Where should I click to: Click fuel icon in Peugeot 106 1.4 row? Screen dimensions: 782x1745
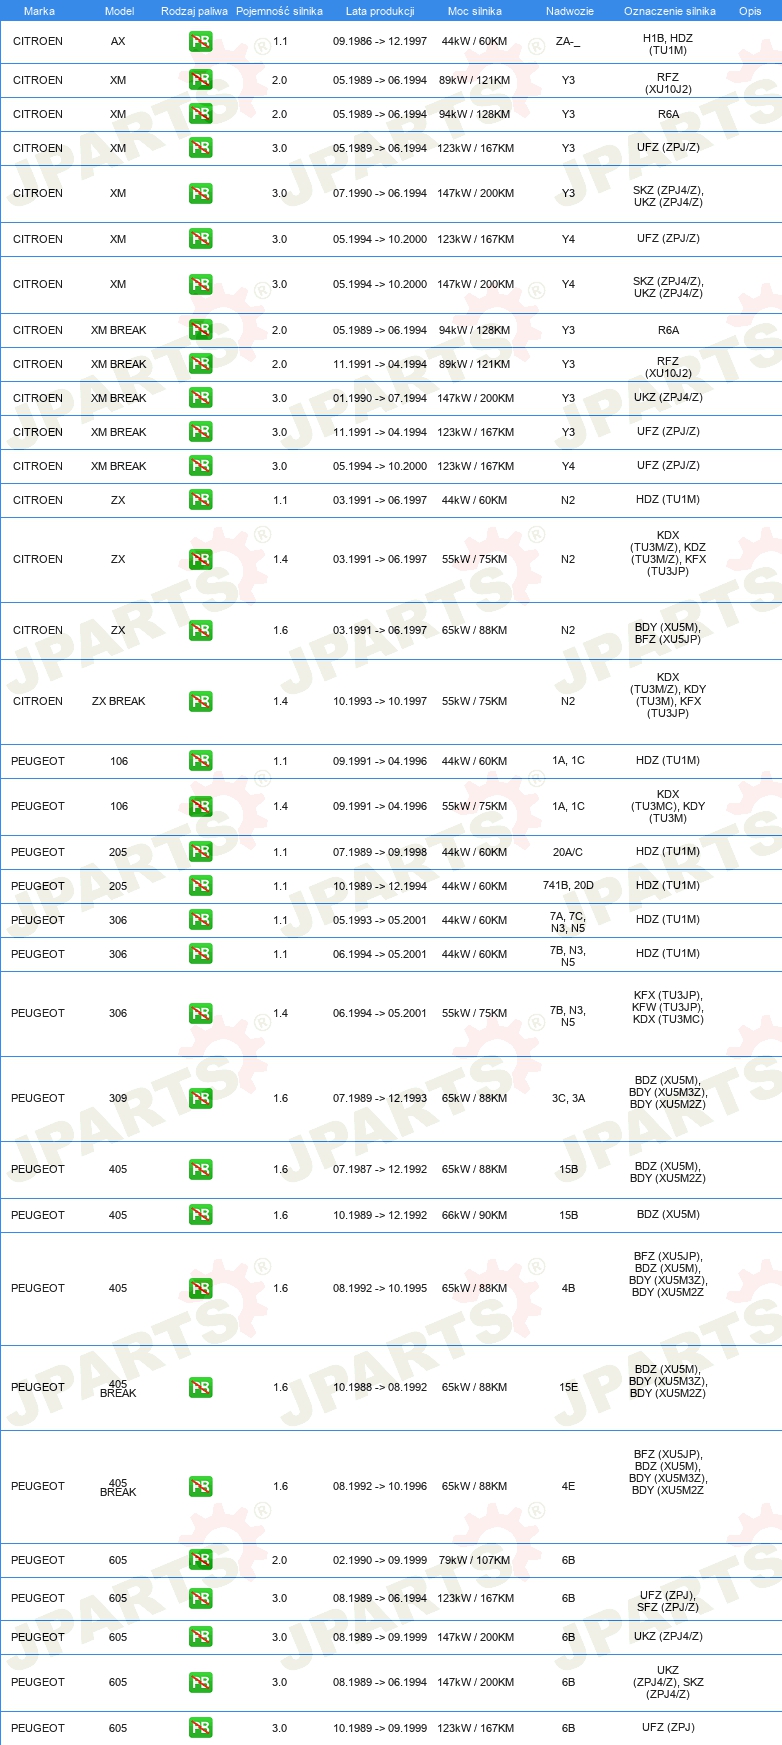[x=200, y=807]
